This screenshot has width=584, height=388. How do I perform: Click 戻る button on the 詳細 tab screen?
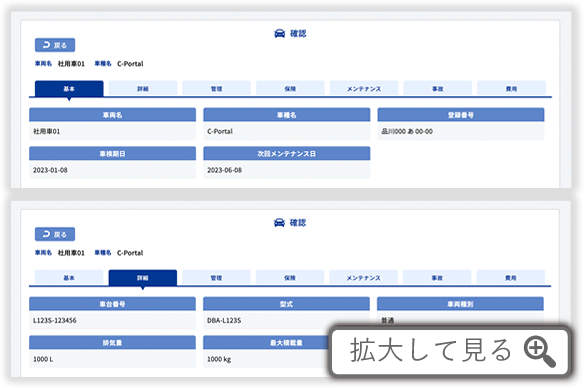pos(55,234)
